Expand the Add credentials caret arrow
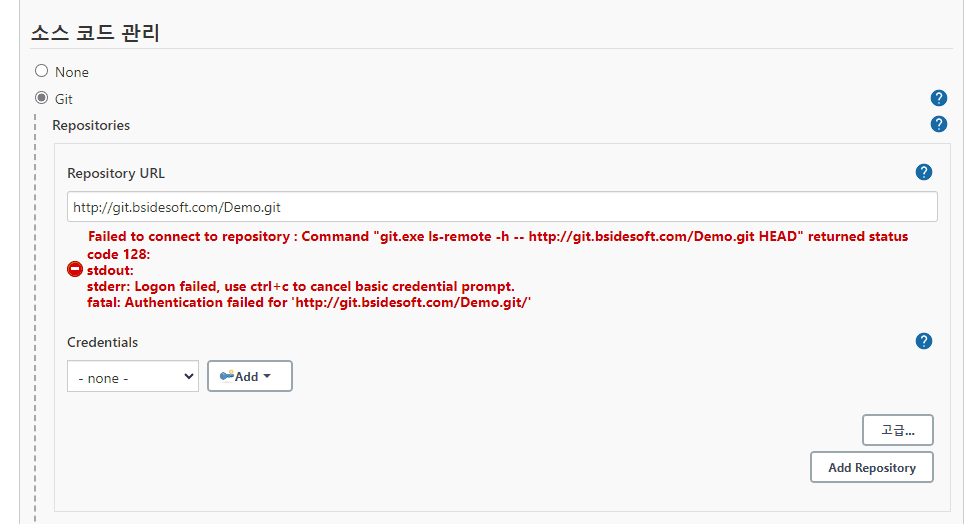The image size is (970, 524). click(267, 376)
